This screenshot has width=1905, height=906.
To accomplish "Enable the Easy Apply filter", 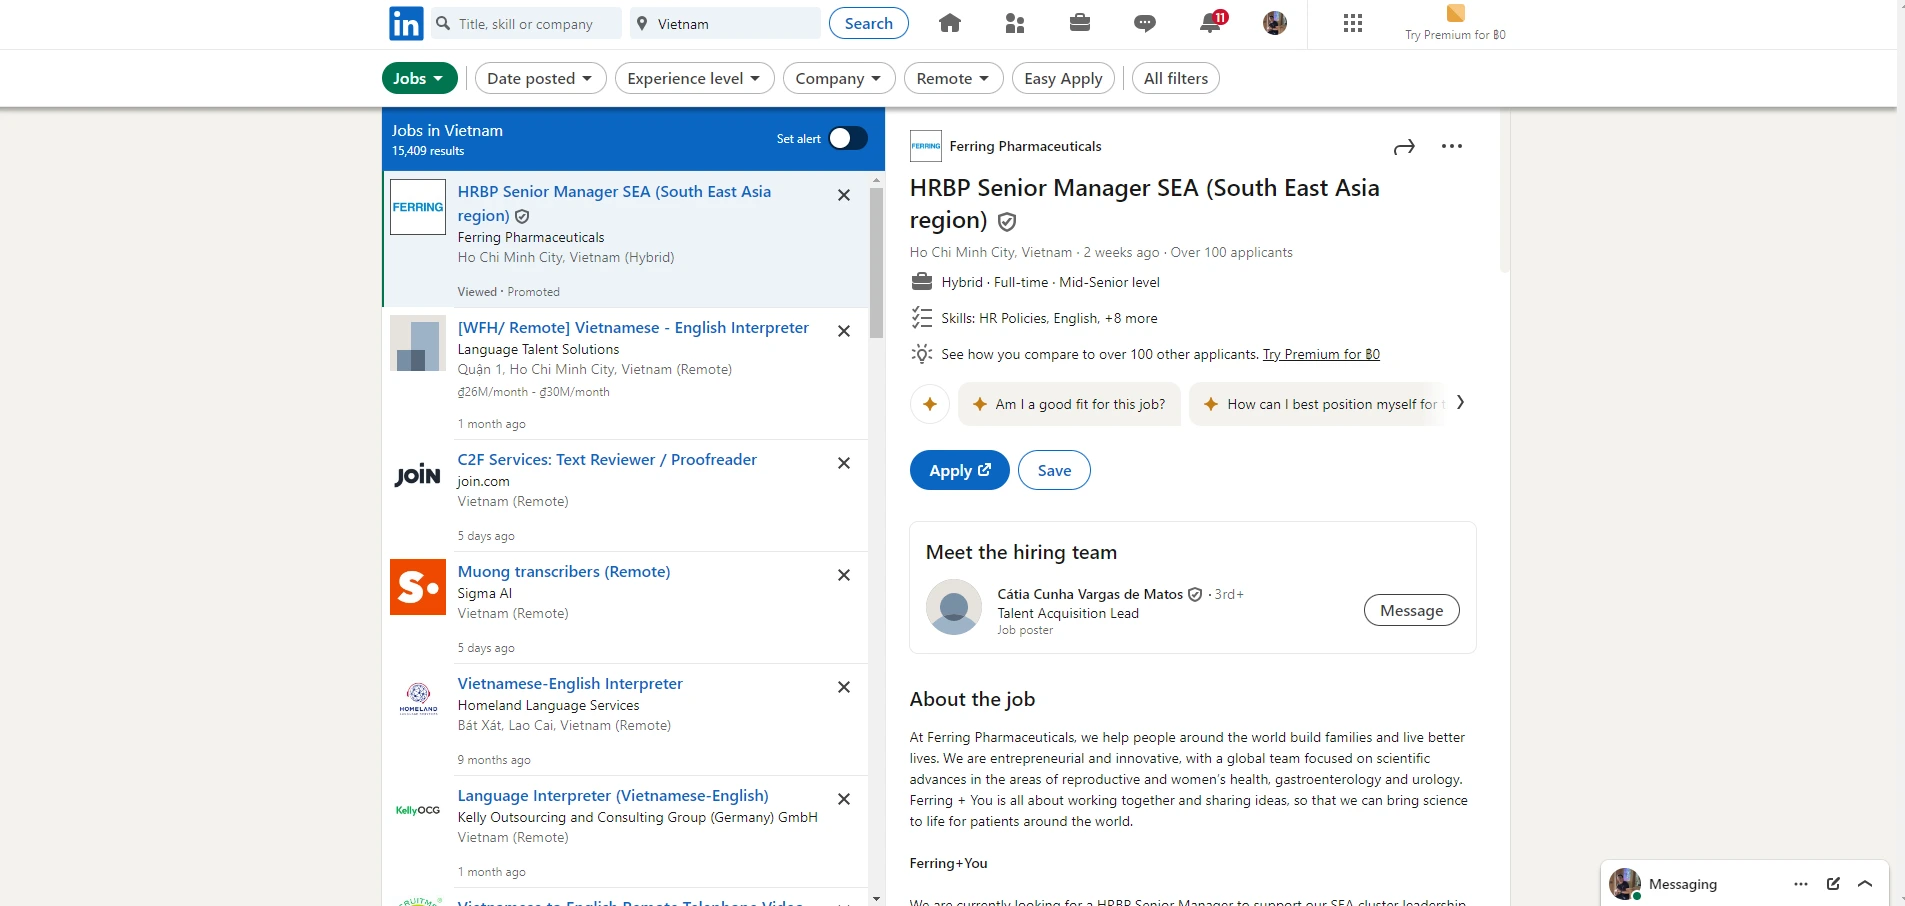I will click(1063, 78).
